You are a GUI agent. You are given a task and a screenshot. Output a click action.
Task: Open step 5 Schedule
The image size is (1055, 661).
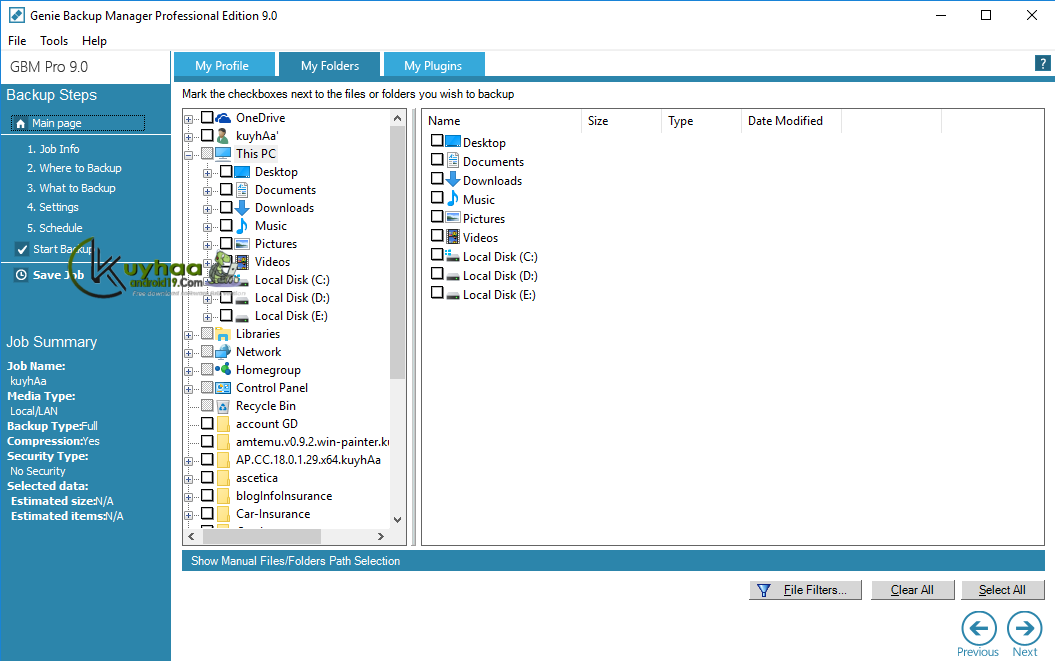point(54,228)
